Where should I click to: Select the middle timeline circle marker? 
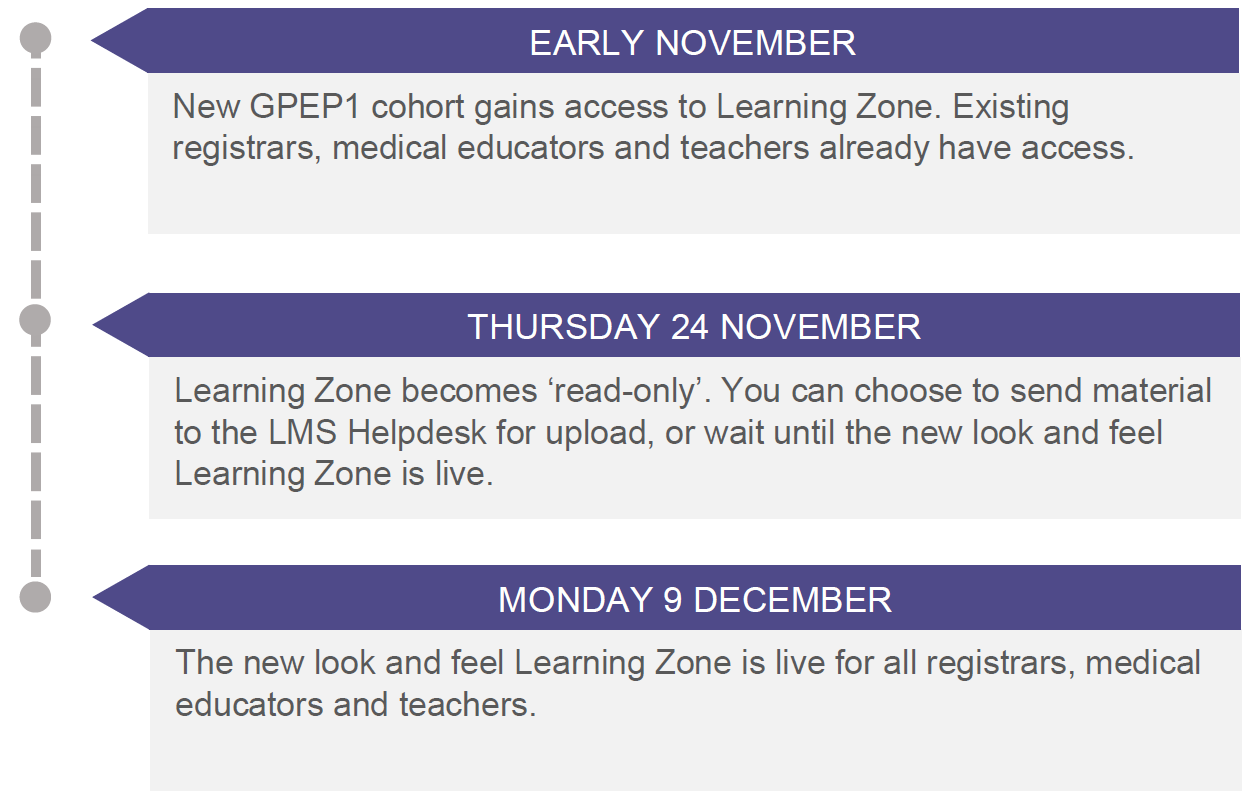(36, 320)
